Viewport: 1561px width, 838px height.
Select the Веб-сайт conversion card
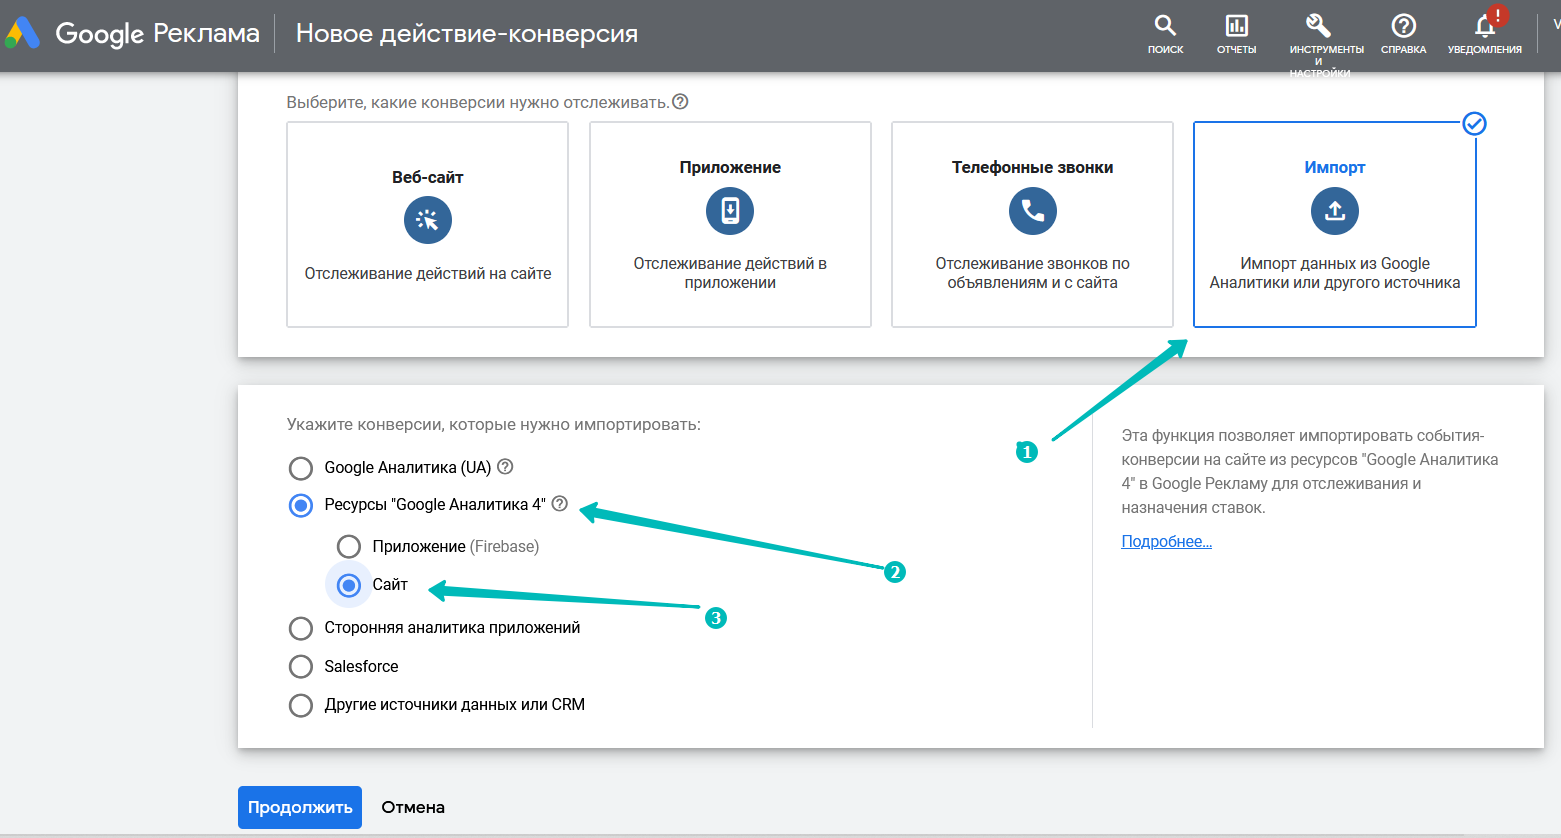(428, 225)
